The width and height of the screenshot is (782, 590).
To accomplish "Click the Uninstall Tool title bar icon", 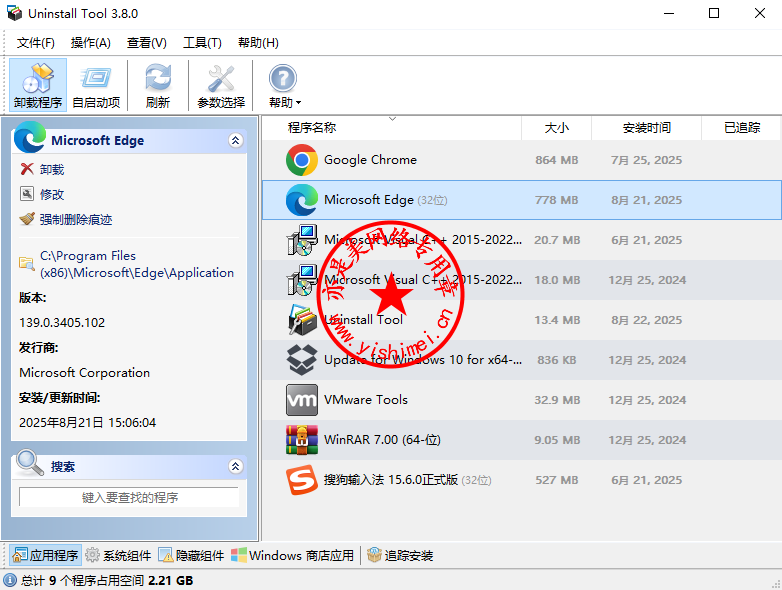I will 14,13.
